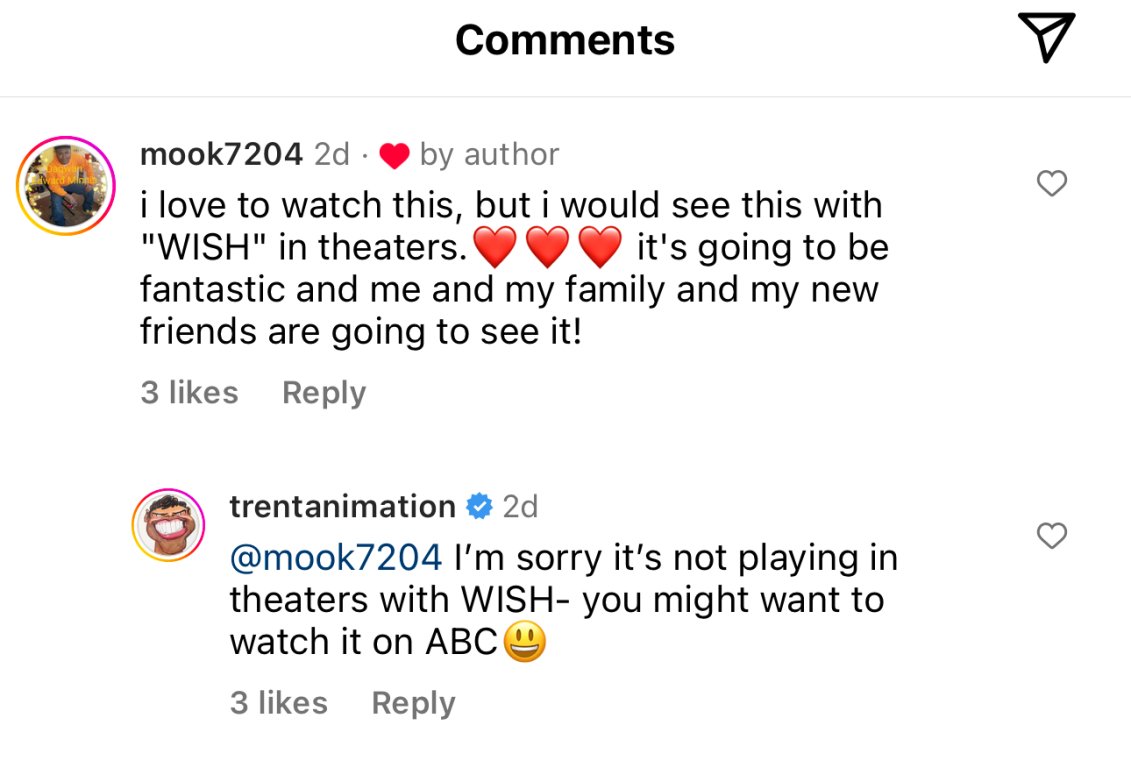Viewport: 1131px width, 768px height.
Task: Tap the paper plane share icon
Action: 1045,38
